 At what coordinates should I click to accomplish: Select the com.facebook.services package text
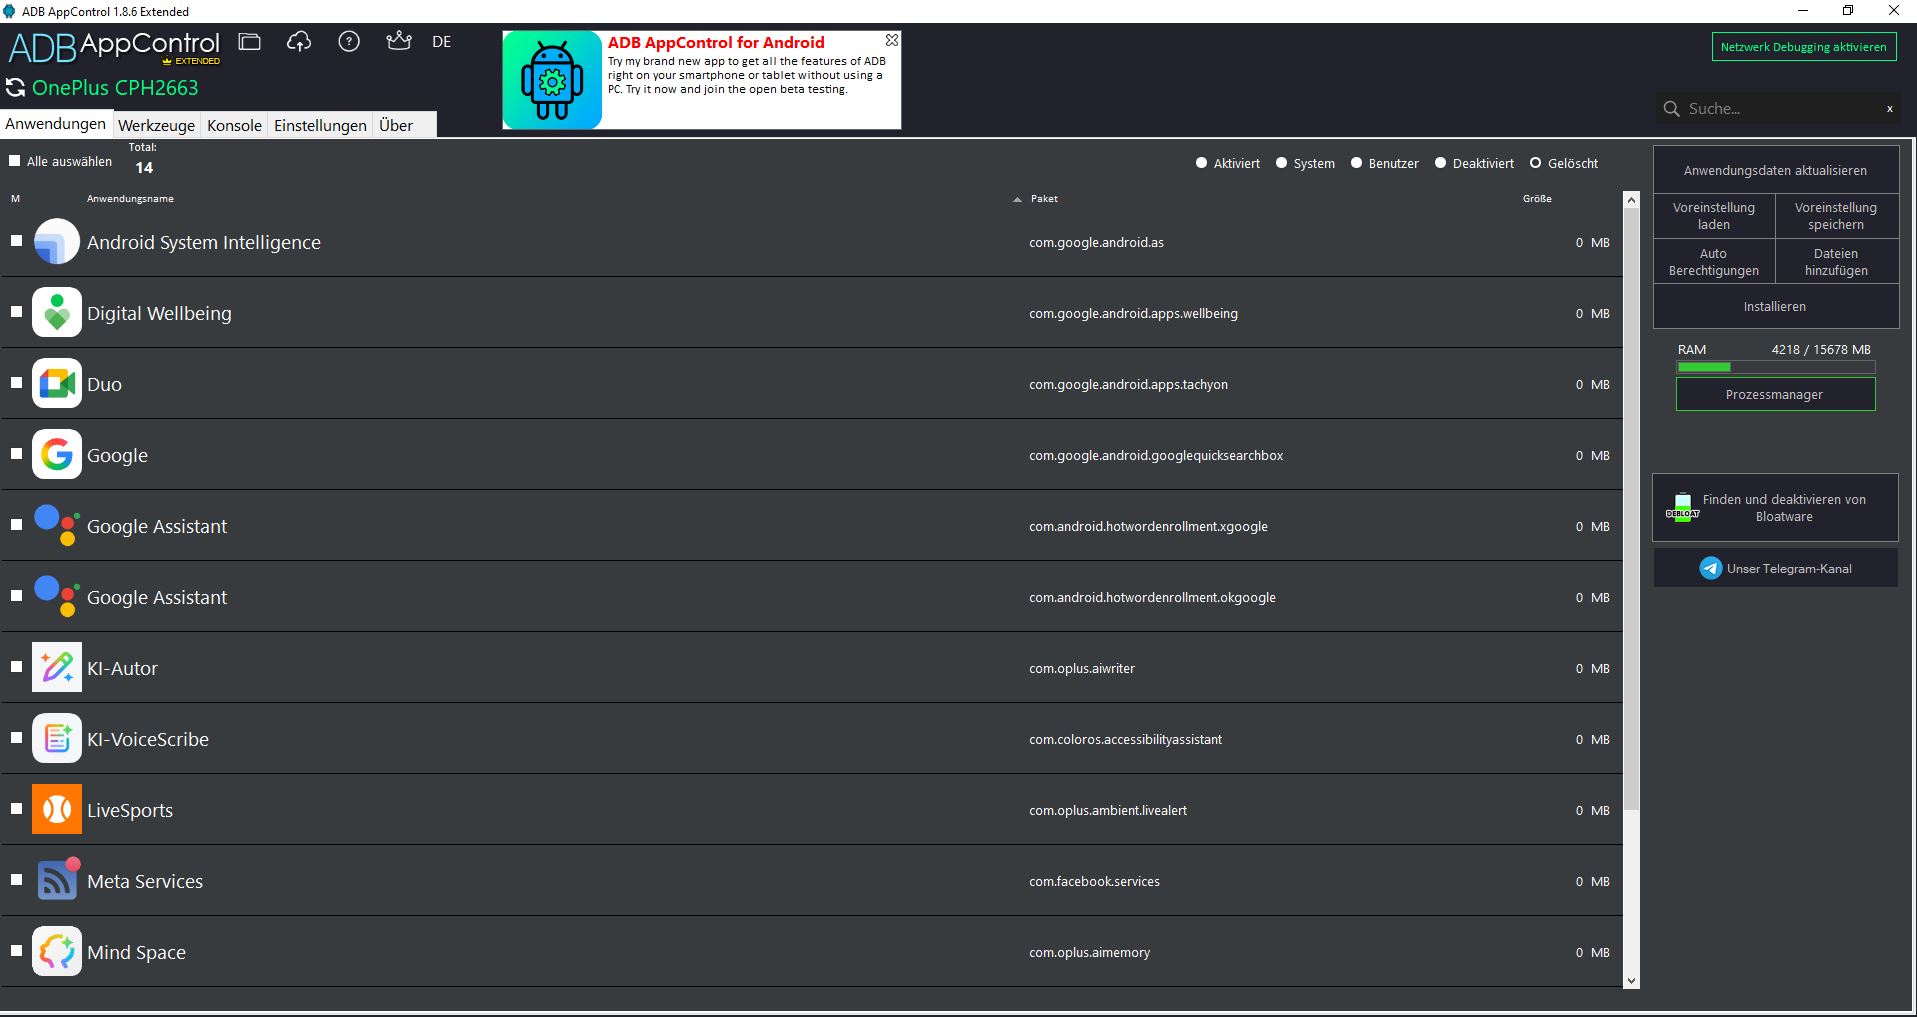click(1094, 881)
